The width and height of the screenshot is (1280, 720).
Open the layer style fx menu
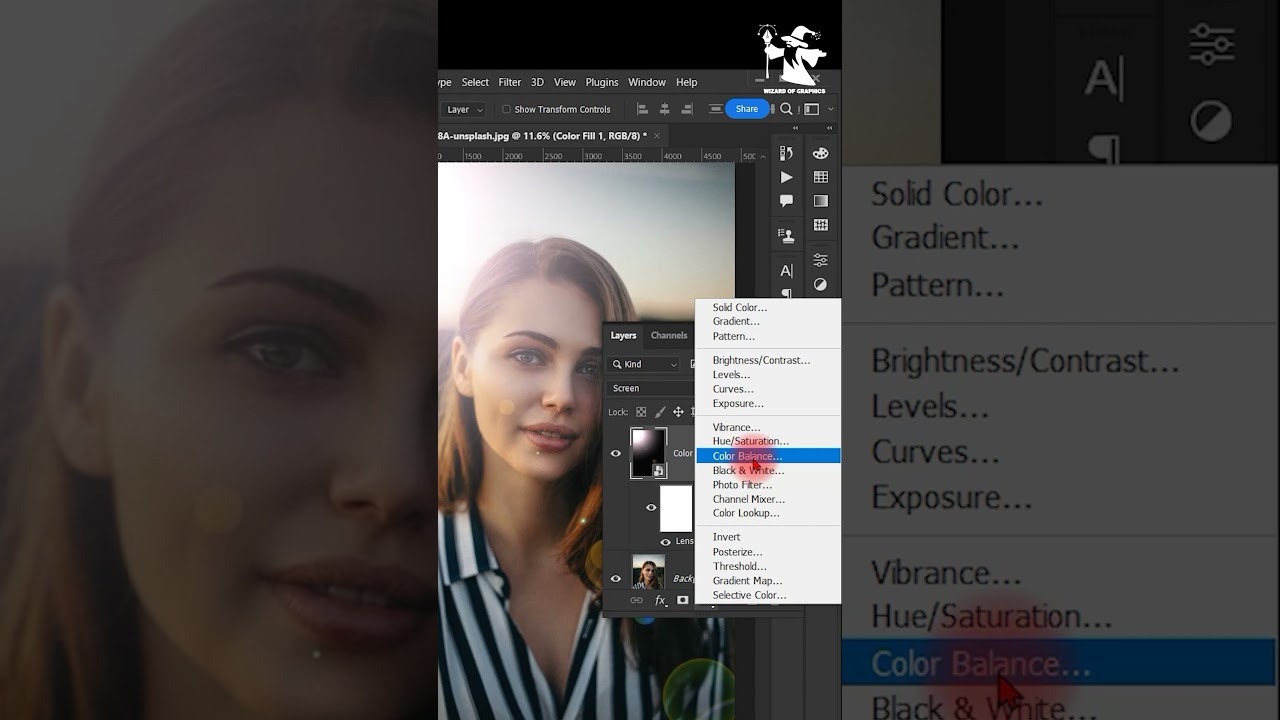click(x=660, y=600)
